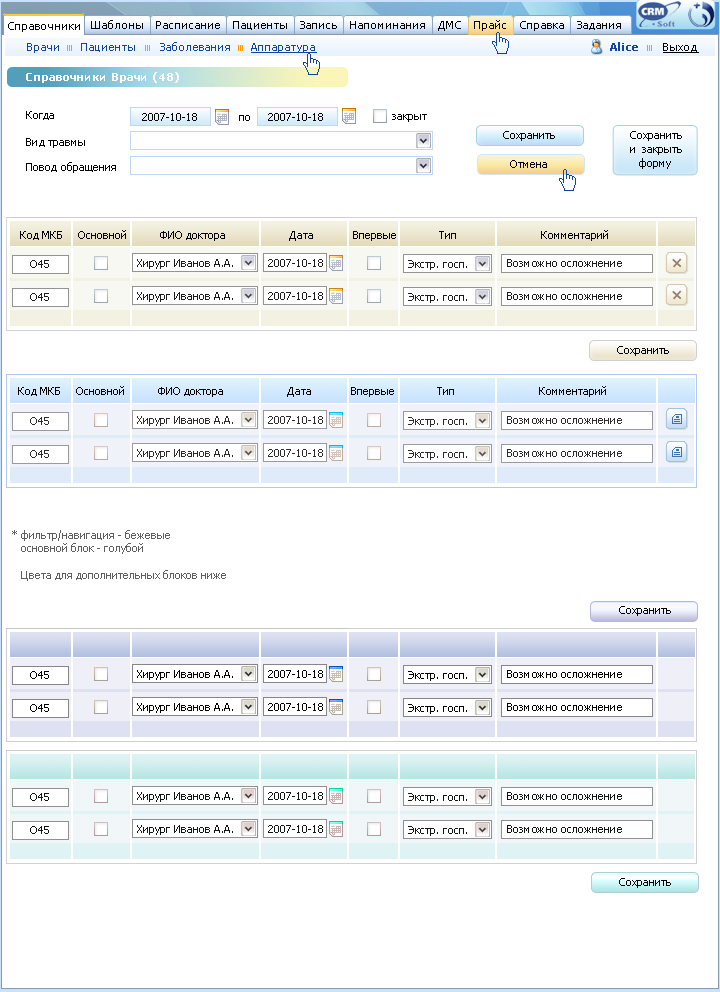Click the 'Справочники Врачи (48)' heading
Screen dimensions: 720x992
tap(102, 77)
